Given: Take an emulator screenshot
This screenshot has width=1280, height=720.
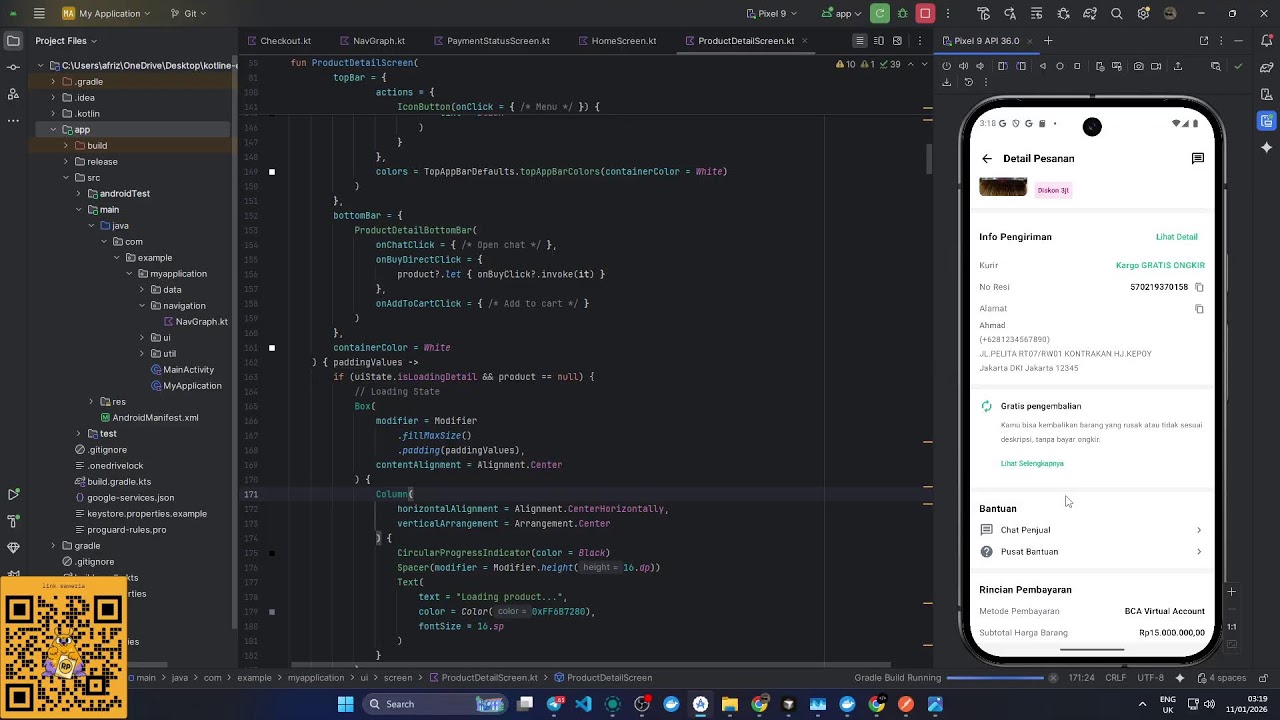Looking at the screenshot, I should [x=1138, y=66].
